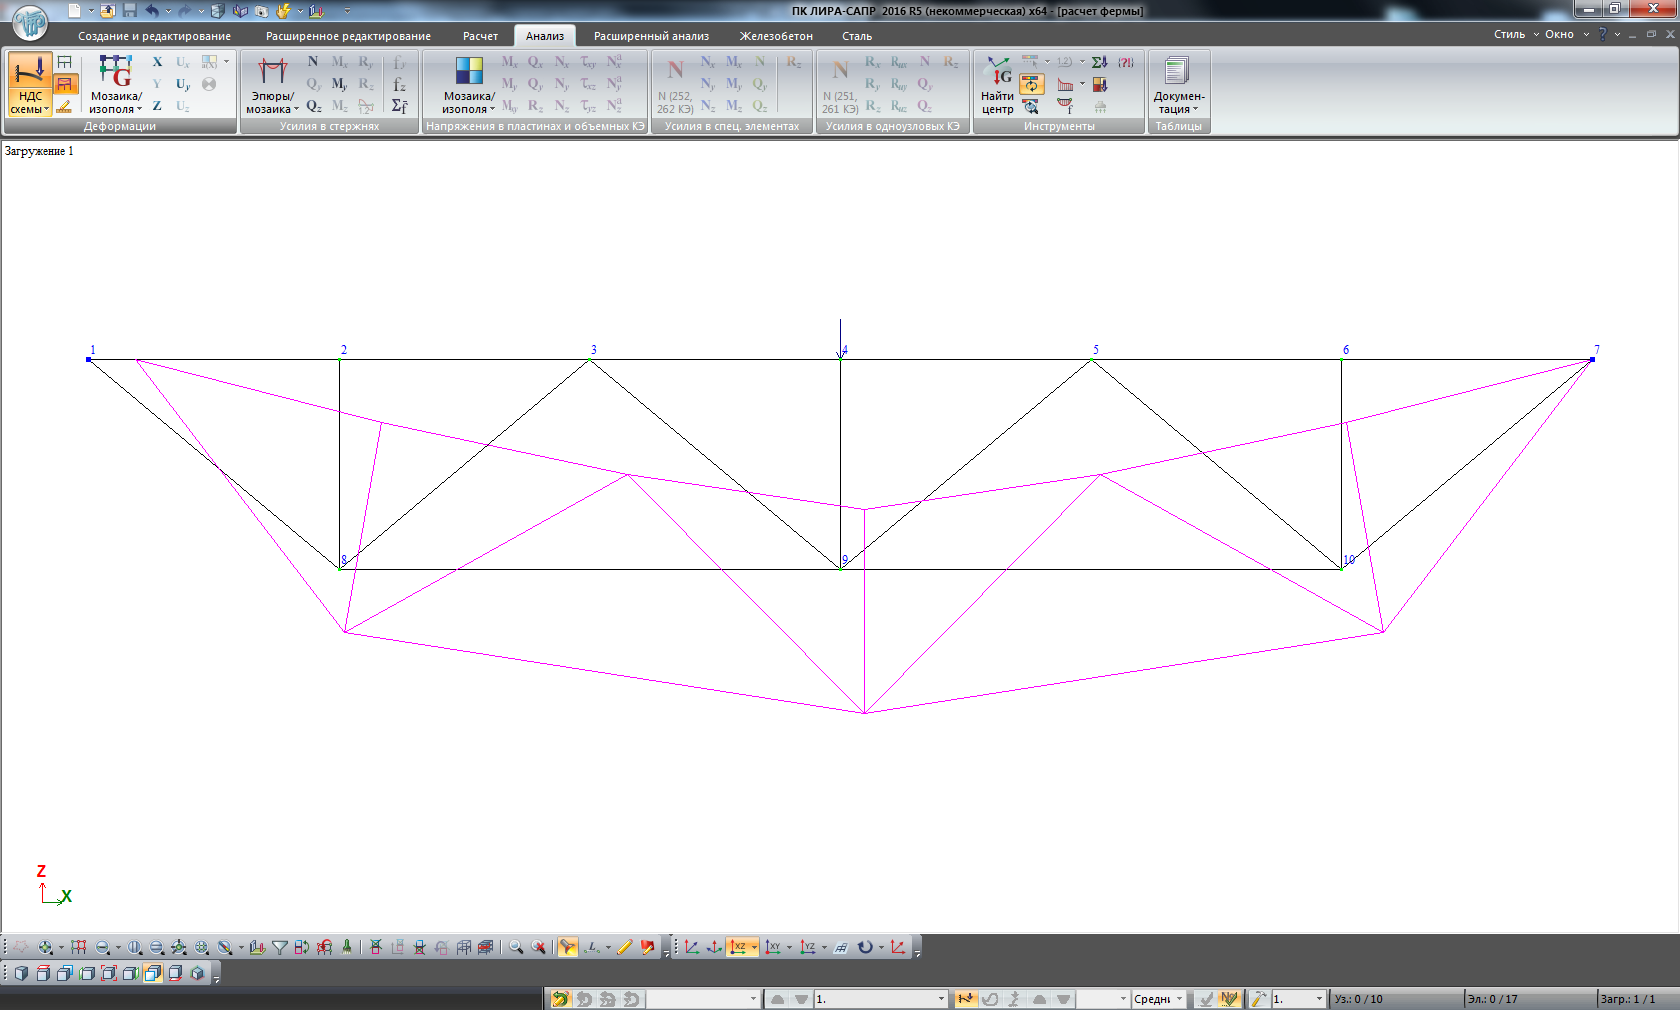Select the XY projection view button
This screenshot has height=1010, width=1680.
(772, 947)
